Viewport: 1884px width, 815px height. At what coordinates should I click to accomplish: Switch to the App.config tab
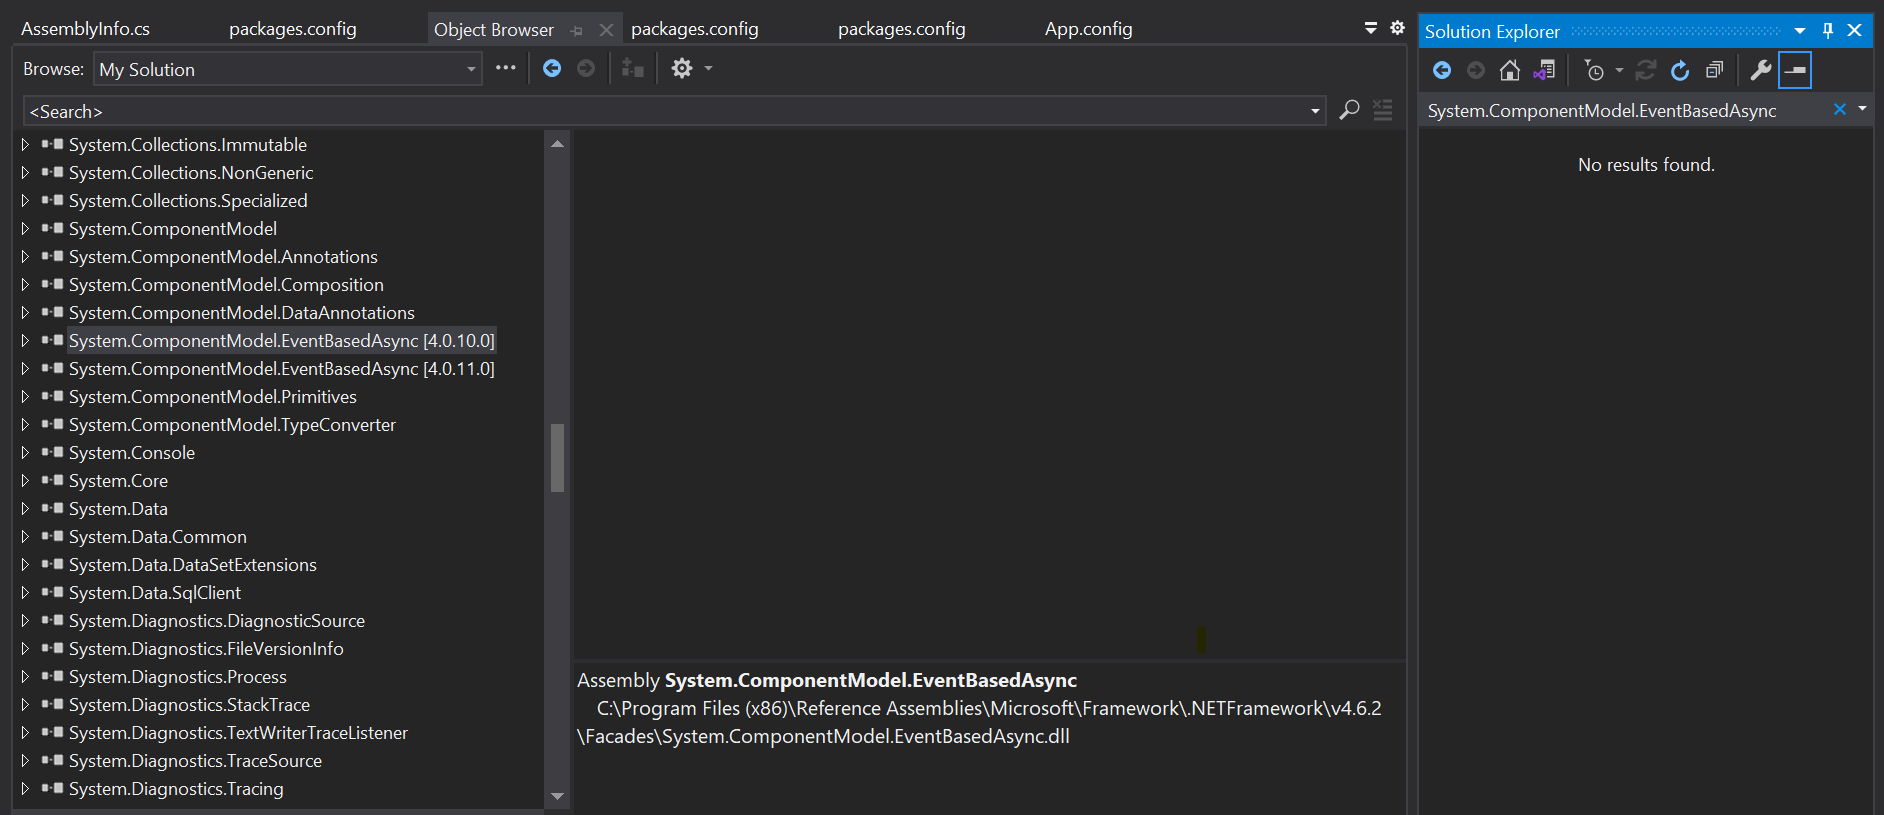pos(1089,29)
